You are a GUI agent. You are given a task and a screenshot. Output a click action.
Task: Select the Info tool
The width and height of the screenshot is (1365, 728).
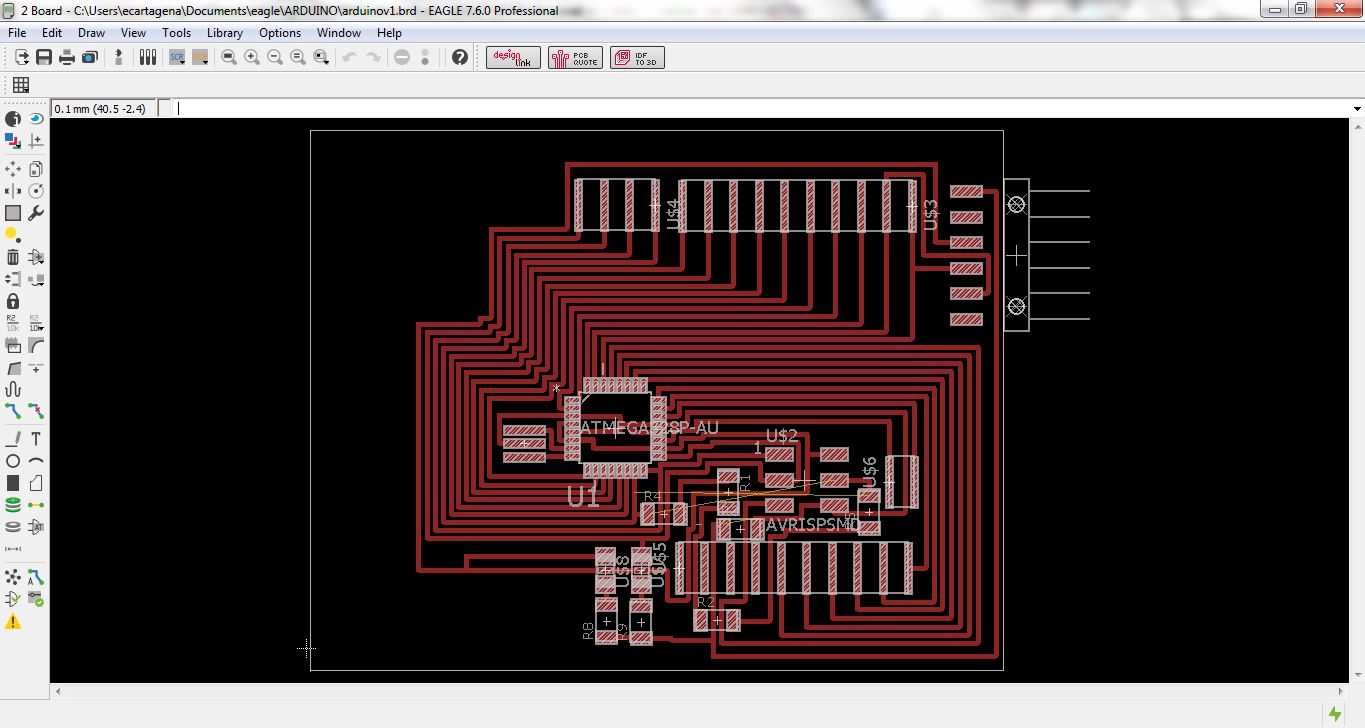(x=13, y=119)
